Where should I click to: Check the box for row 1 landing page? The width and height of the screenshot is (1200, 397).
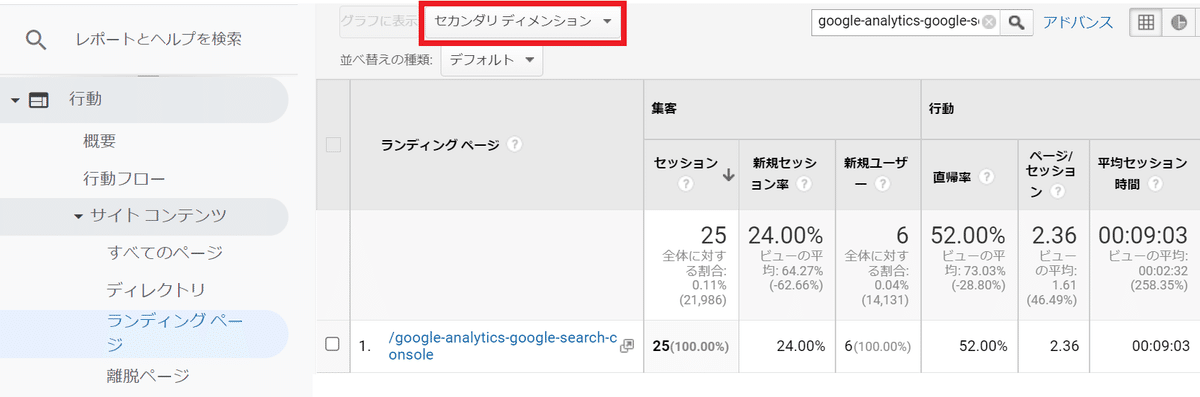point(333,345)
